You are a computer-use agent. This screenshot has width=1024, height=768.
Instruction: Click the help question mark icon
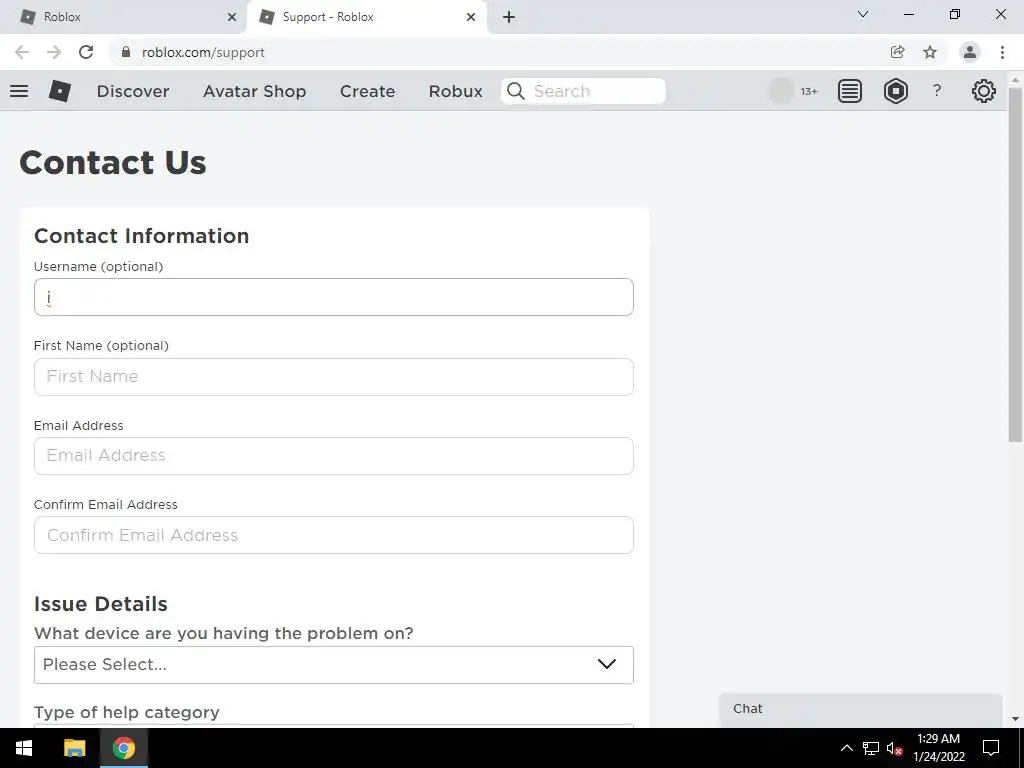coord(936,91)
